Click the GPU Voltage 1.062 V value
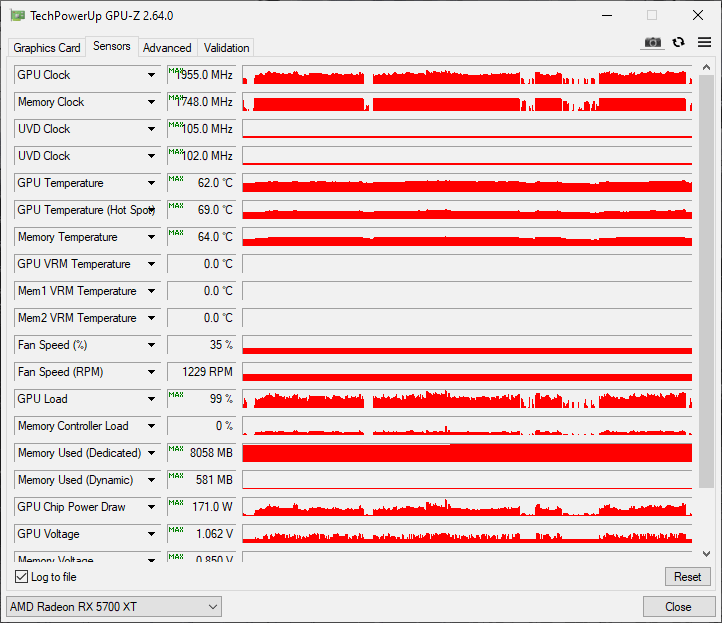This screenshot has width=722, height=623. [202, 534]
